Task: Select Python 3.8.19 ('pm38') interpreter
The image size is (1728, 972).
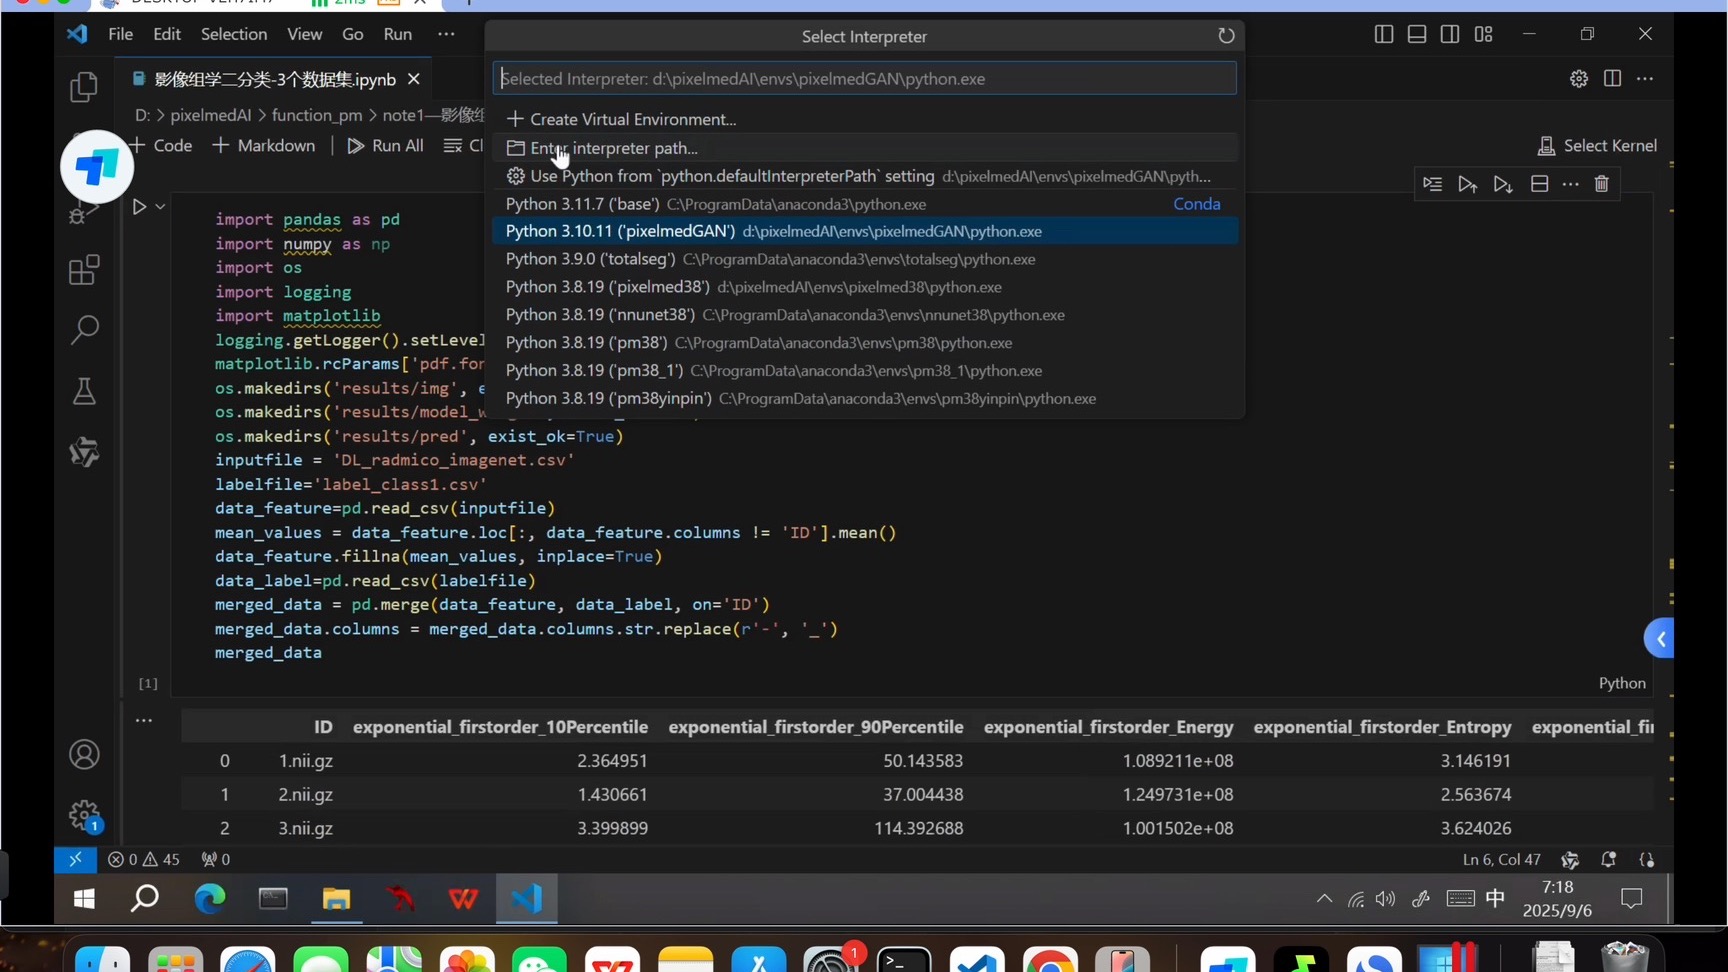Action: pyautogui.click(x=865, y=343)
